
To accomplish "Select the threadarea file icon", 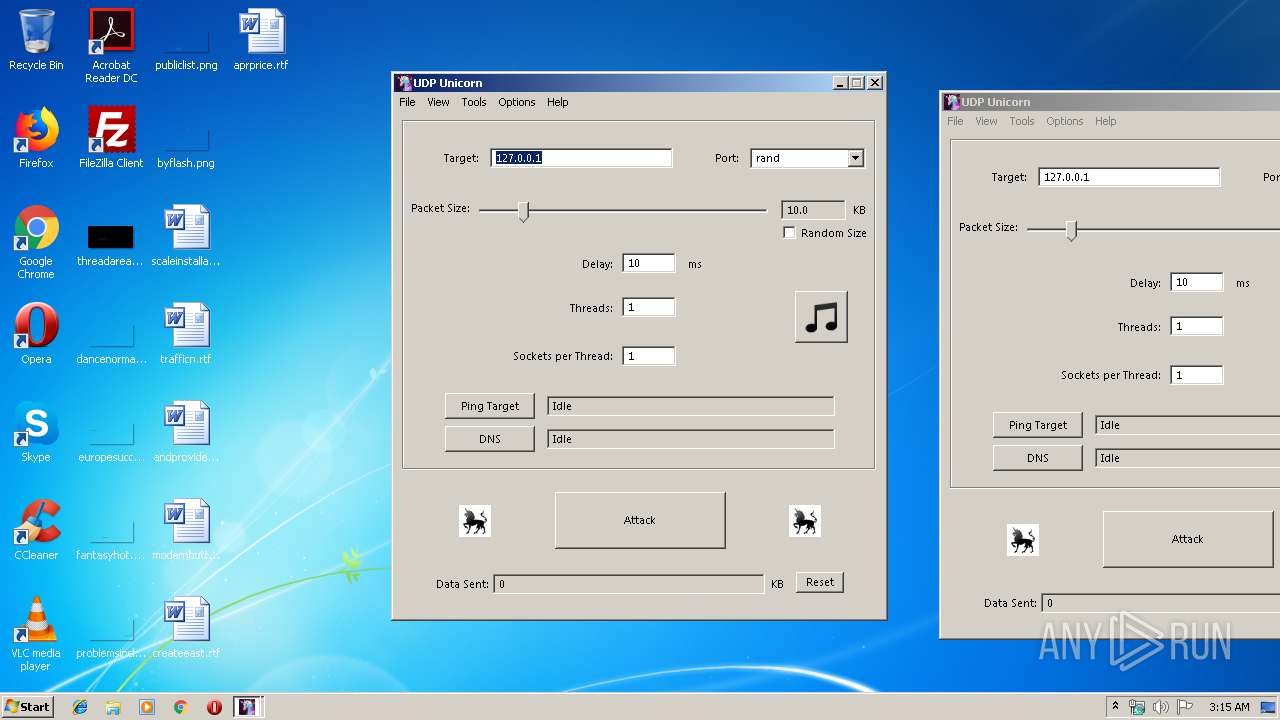I will (x=111, y=243).
